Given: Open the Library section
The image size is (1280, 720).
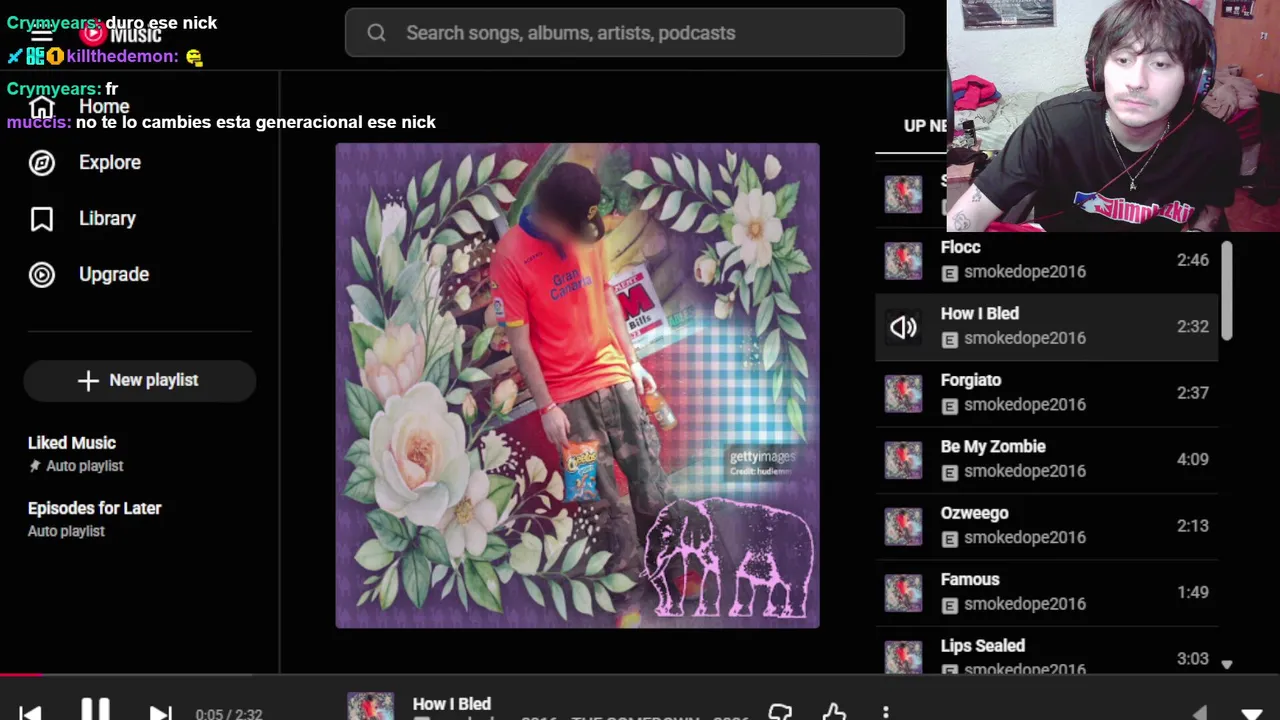Looking at the screenshot, I should tap(107, 218).
